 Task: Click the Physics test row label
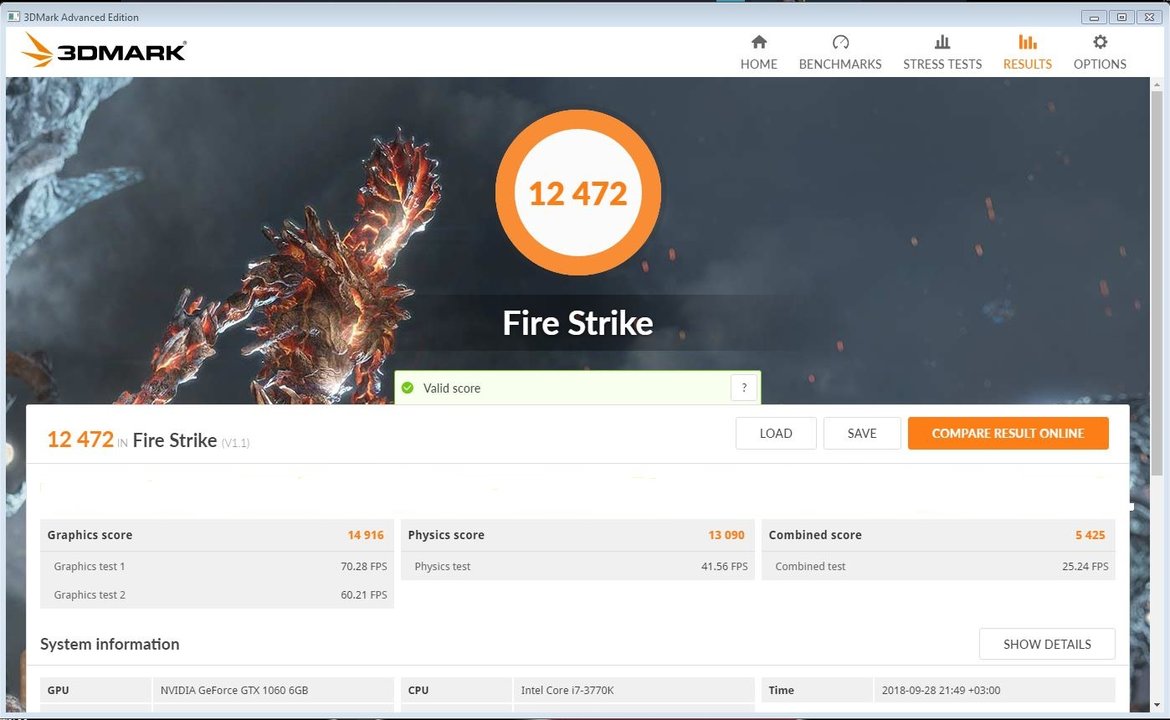click(x=442, y=566)
